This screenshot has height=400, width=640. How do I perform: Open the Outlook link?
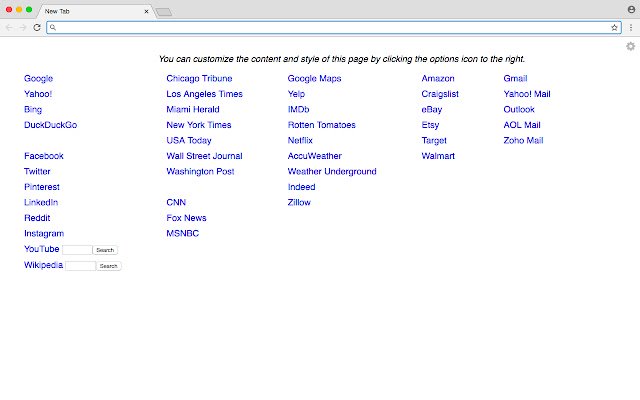click(x=519, y=109)
